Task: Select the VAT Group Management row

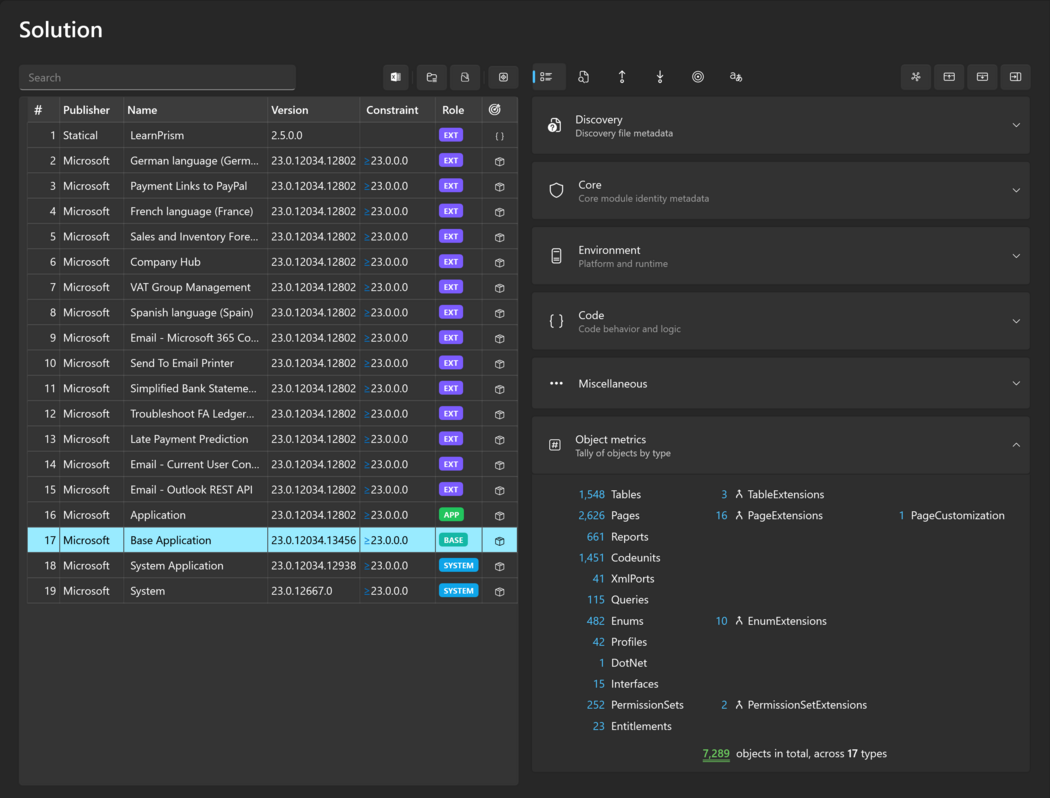Action: (272, 287)
